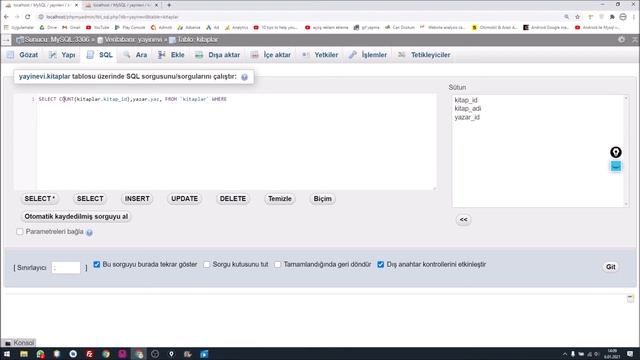This screenshot has height=360, width=640.
Task: Open help icon next to Parametreleri bağla
Action: click(x=89, y=232)
